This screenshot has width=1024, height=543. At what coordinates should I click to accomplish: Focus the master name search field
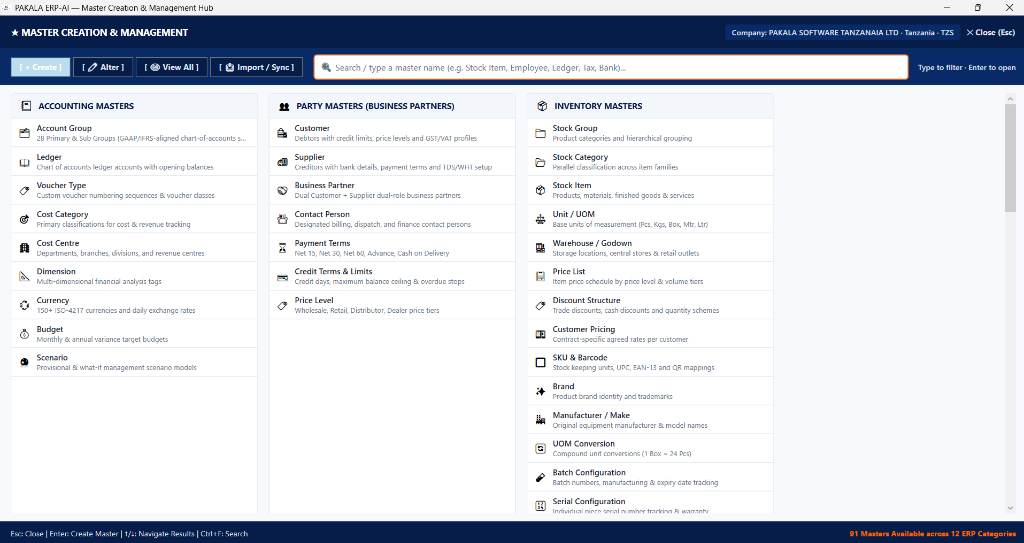[x=611, y=67]
